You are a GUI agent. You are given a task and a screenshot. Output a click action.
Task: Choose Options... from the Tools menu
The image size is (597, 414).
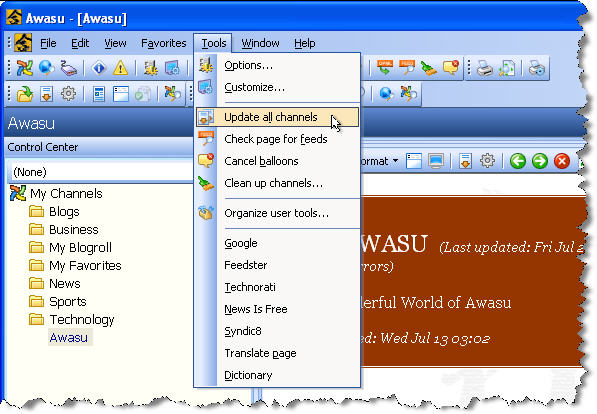[277, 65]
